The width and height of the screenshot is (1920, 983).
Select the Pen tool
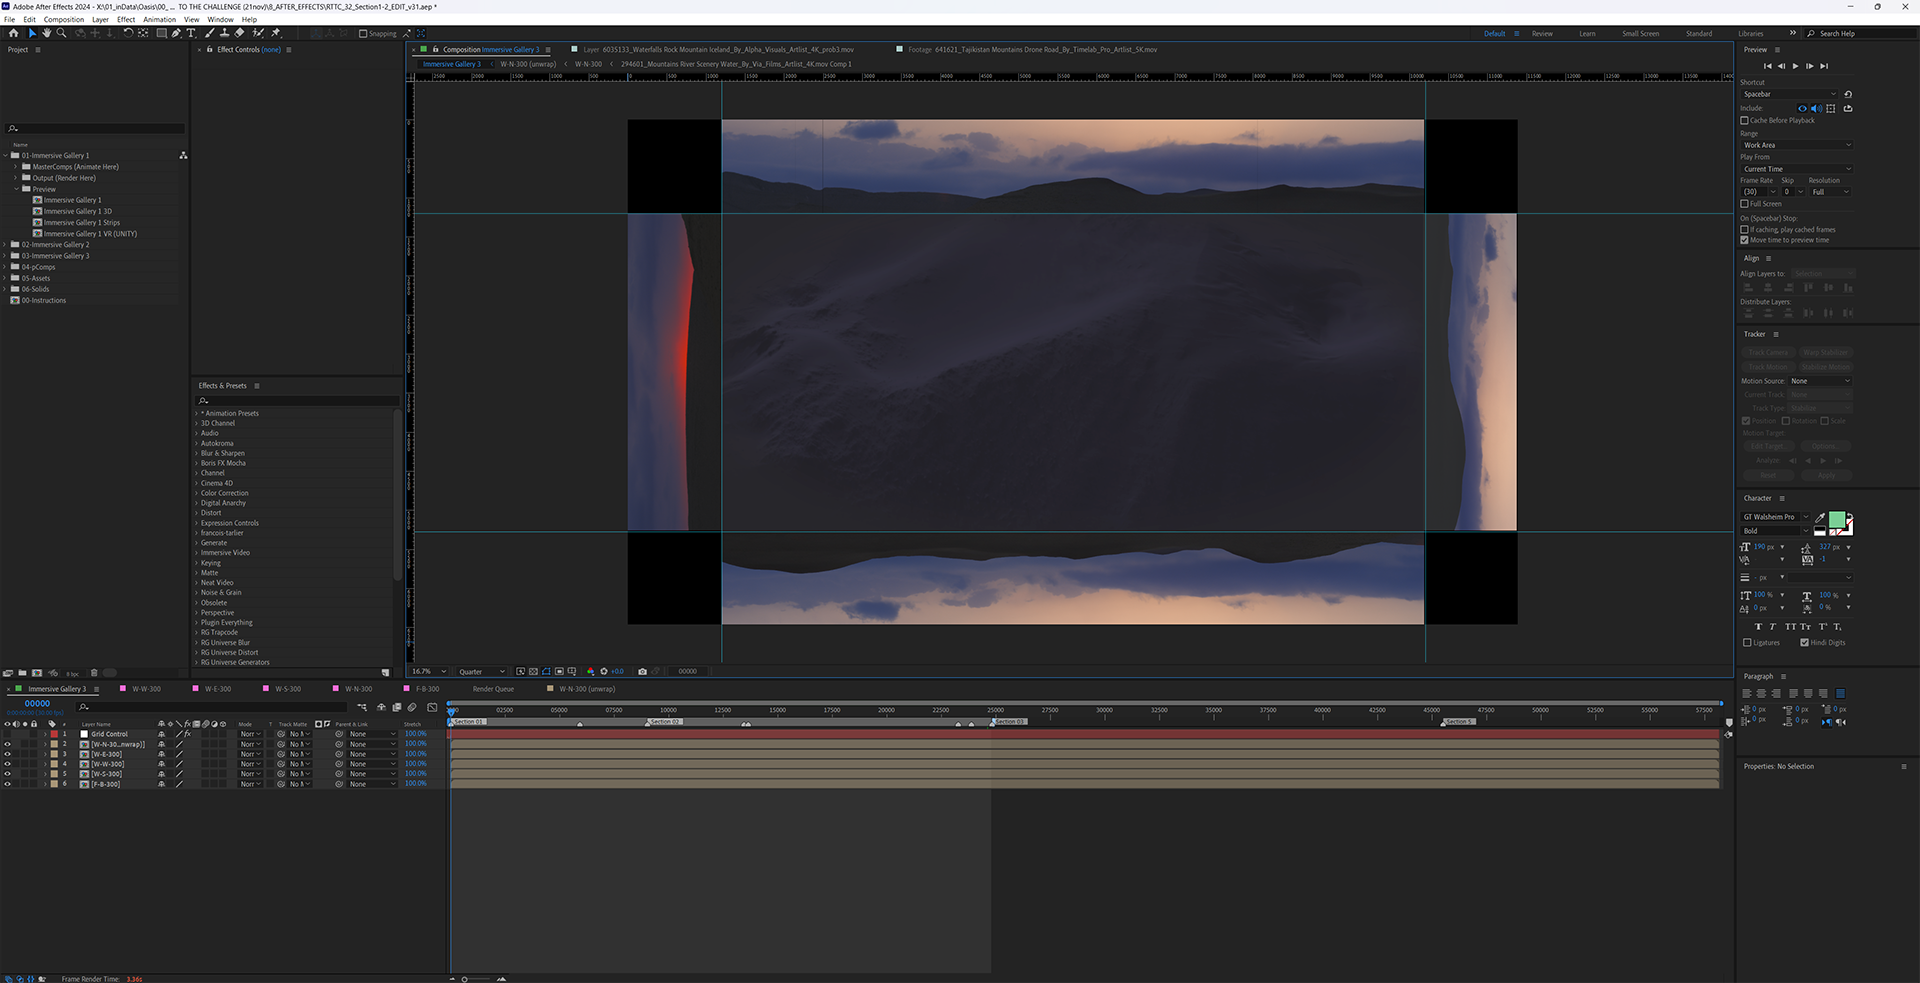pos(176,33)
